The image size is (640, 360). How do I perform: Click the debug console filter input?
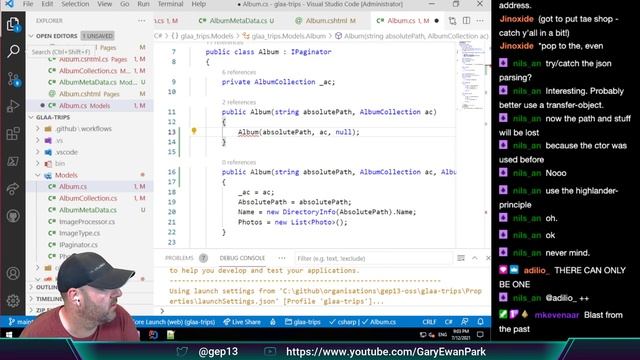click(373, 258)
